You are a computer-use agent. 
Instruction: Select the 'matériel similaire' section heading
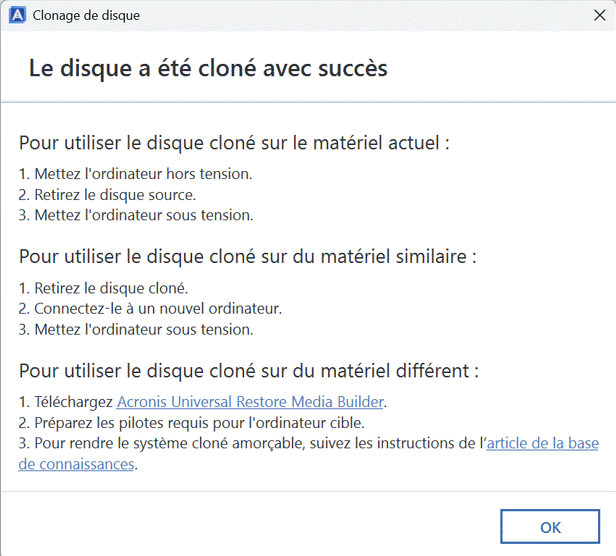pyautogui.click(x=248, y=257)
